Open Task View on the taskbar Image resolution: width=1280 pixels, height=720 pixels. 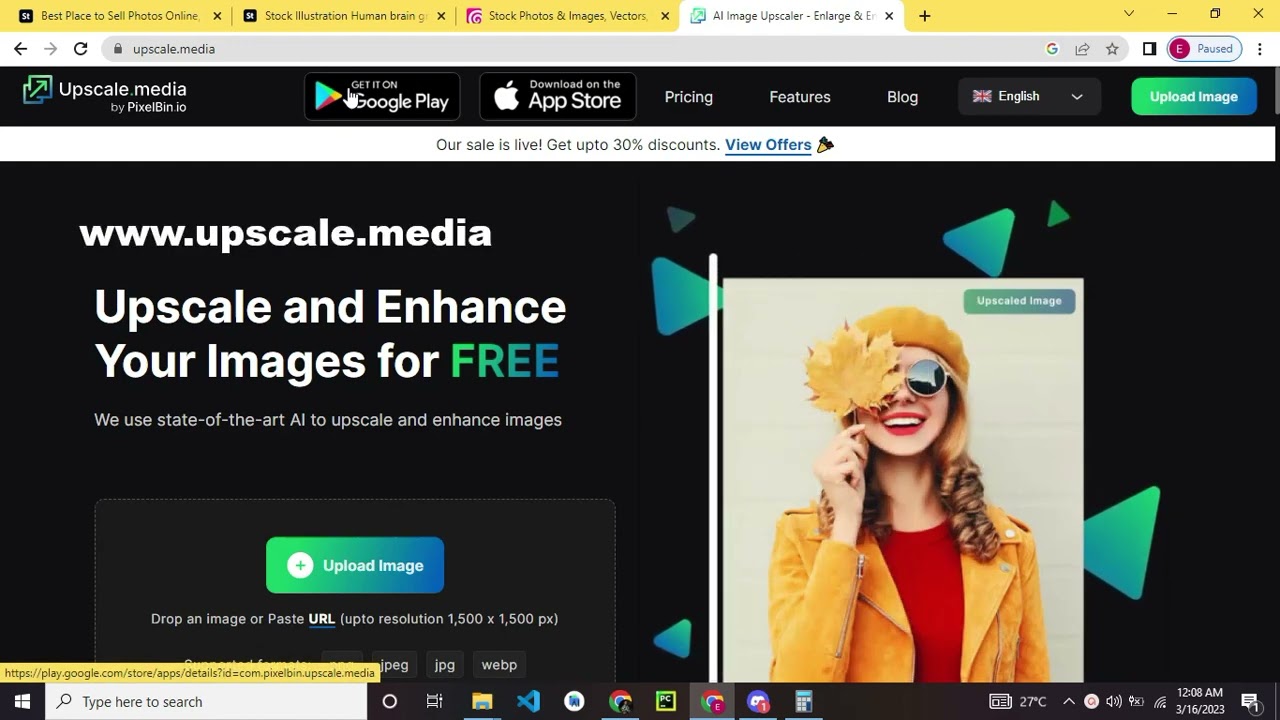point(434,702)
